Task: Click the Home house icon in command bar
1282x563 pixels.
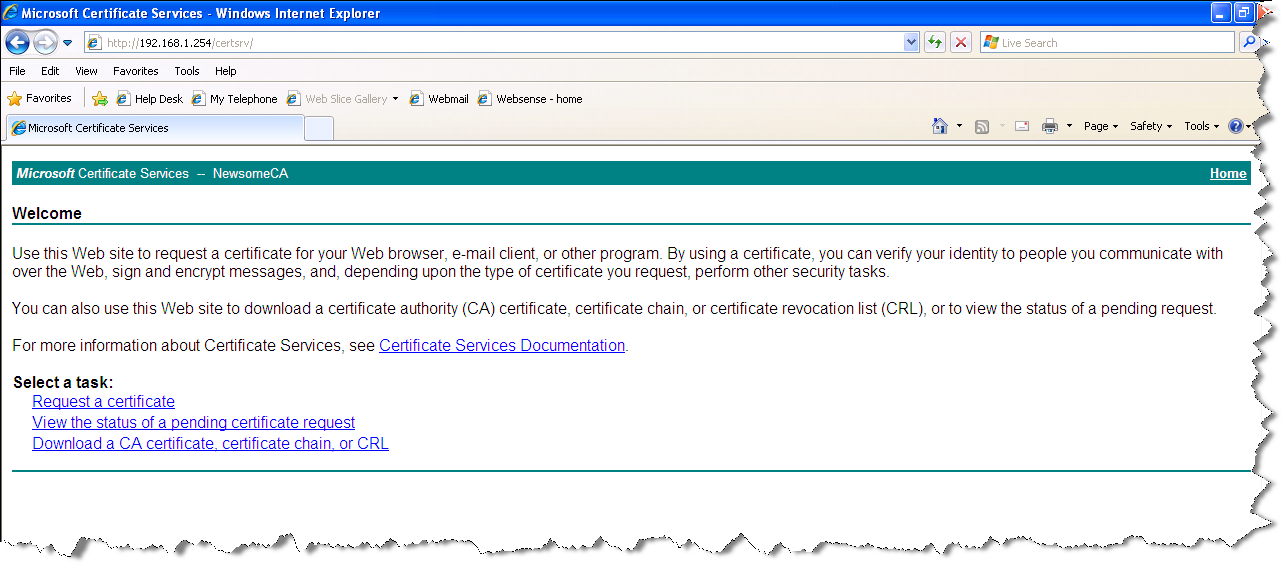Action: (940, 126)
